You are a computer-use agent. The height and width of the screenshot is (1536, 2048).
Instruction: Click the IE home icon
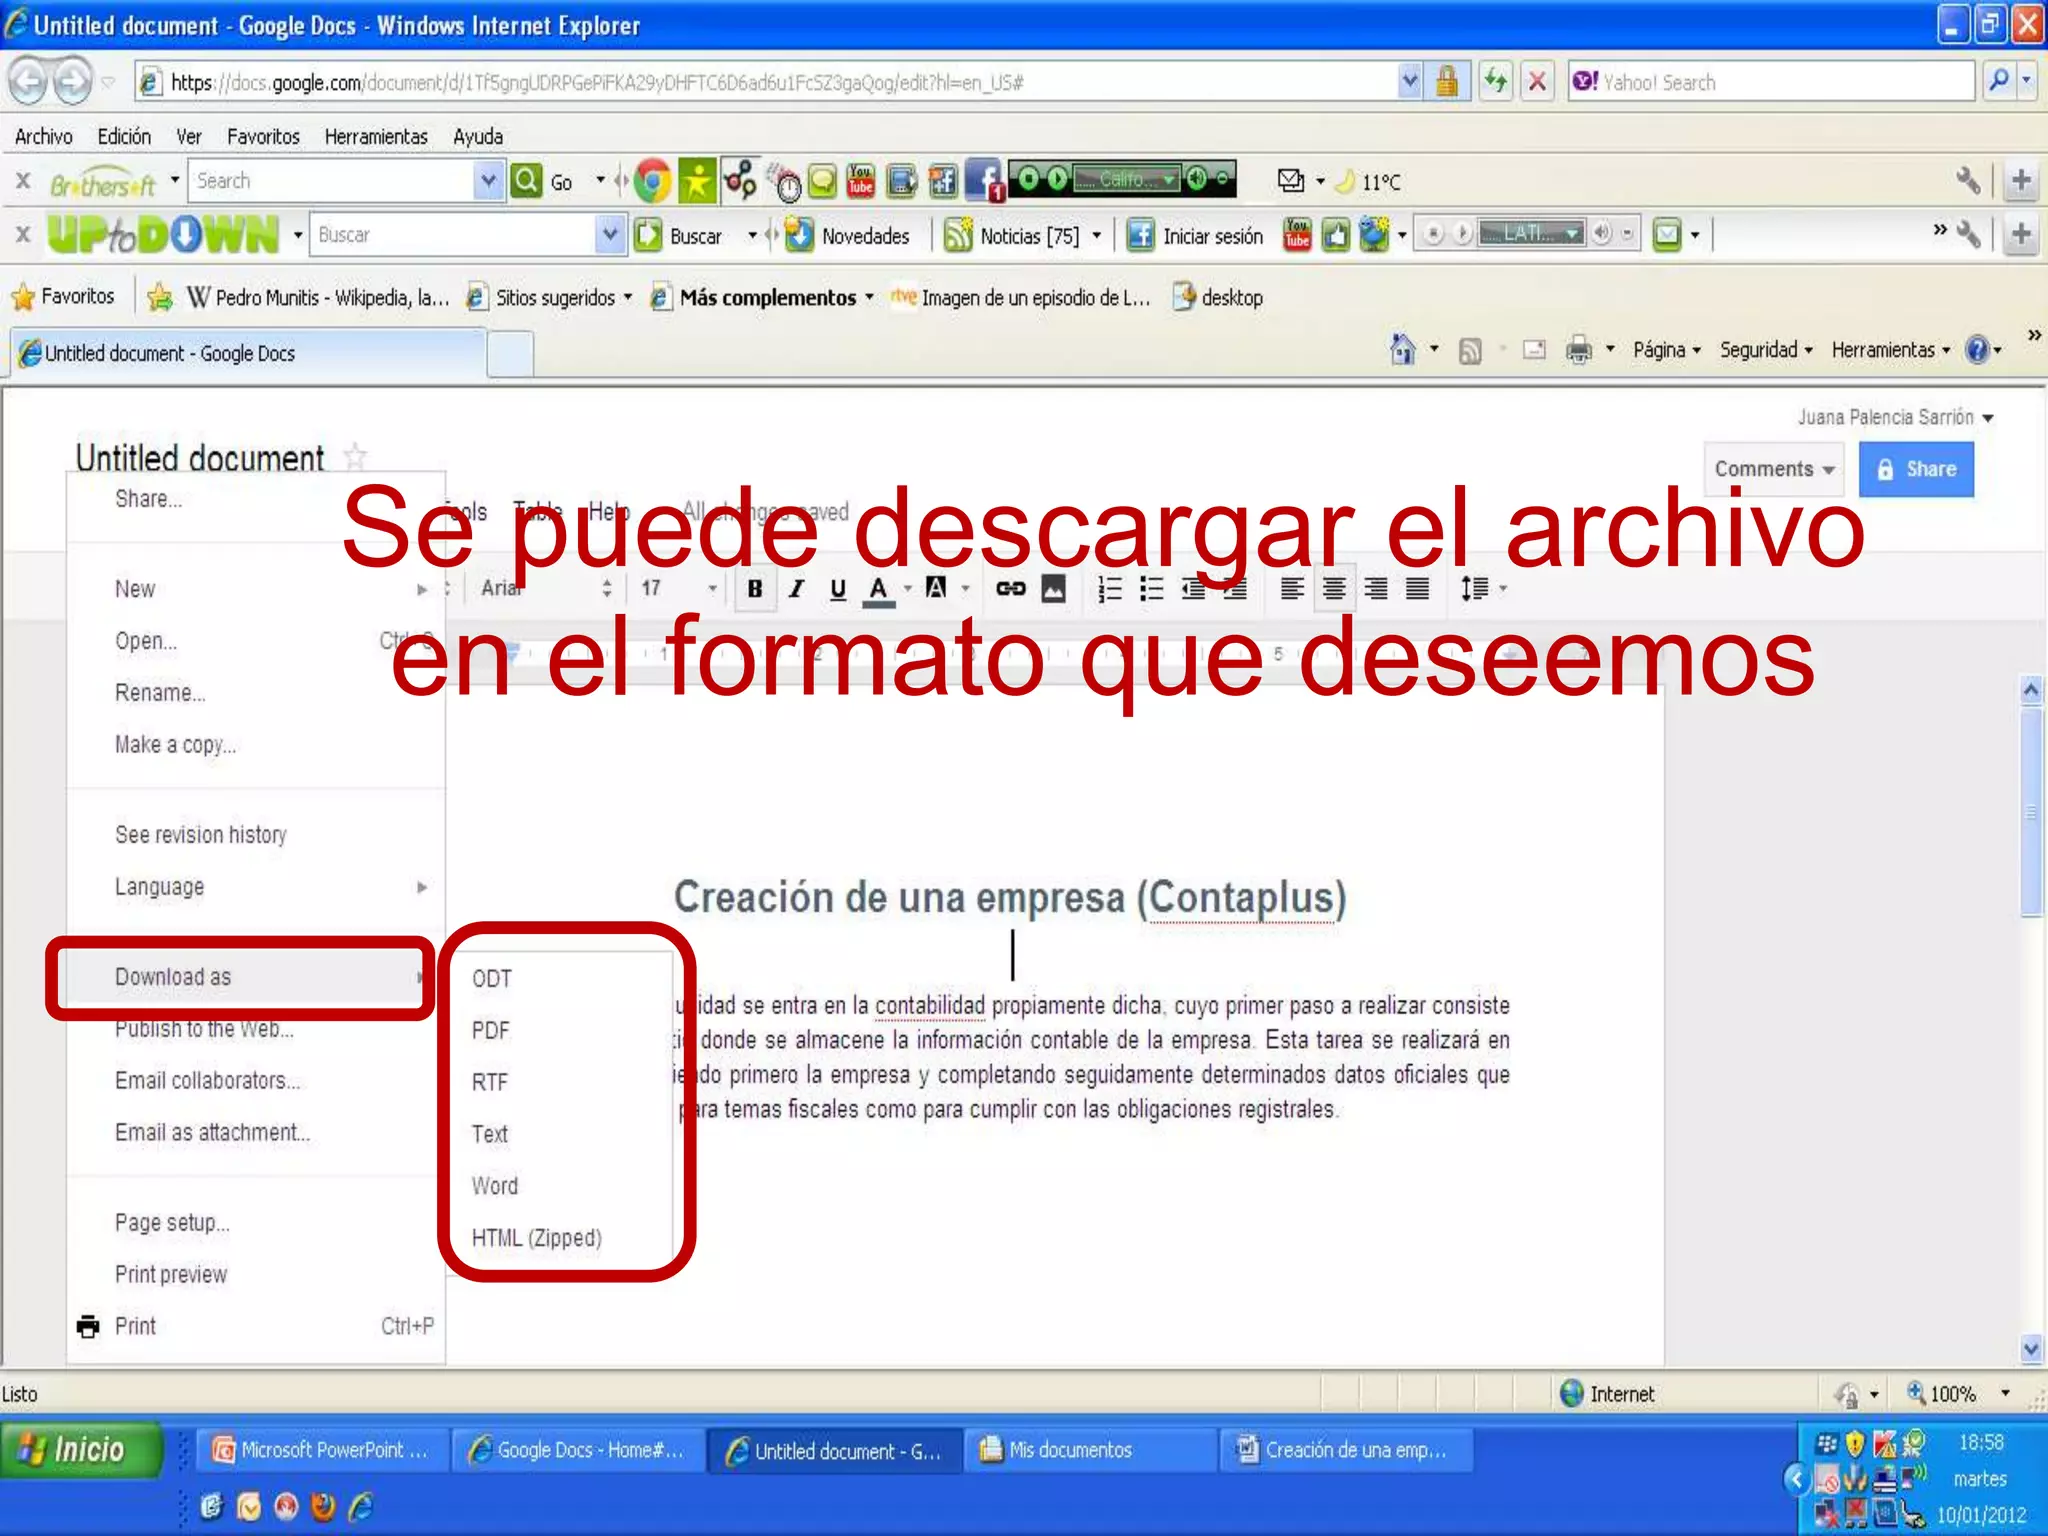pyautogui.click(x=1403, y=350)
